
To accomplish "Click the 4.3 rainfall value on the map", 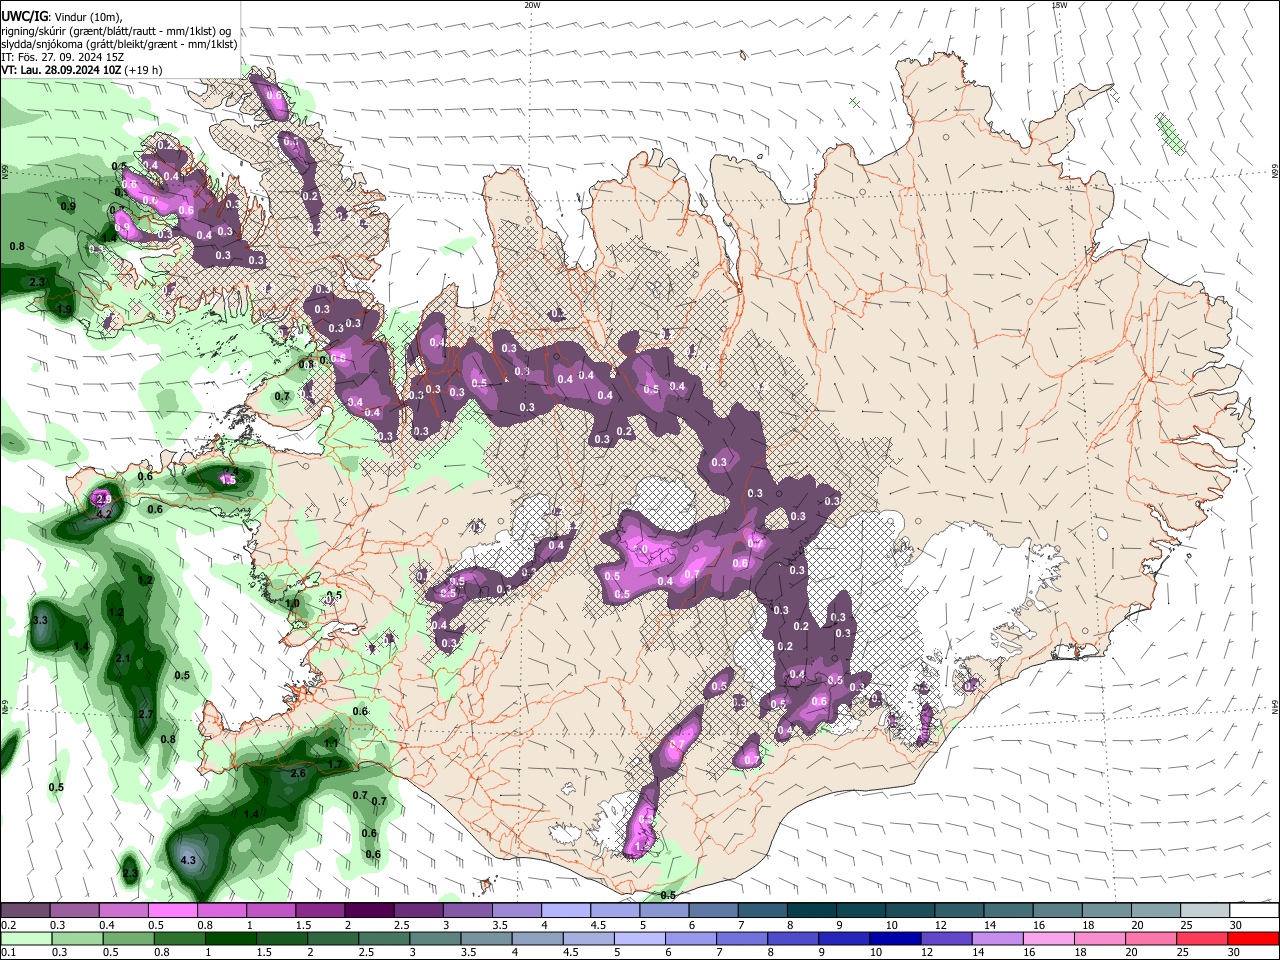I will coord(188,860).
